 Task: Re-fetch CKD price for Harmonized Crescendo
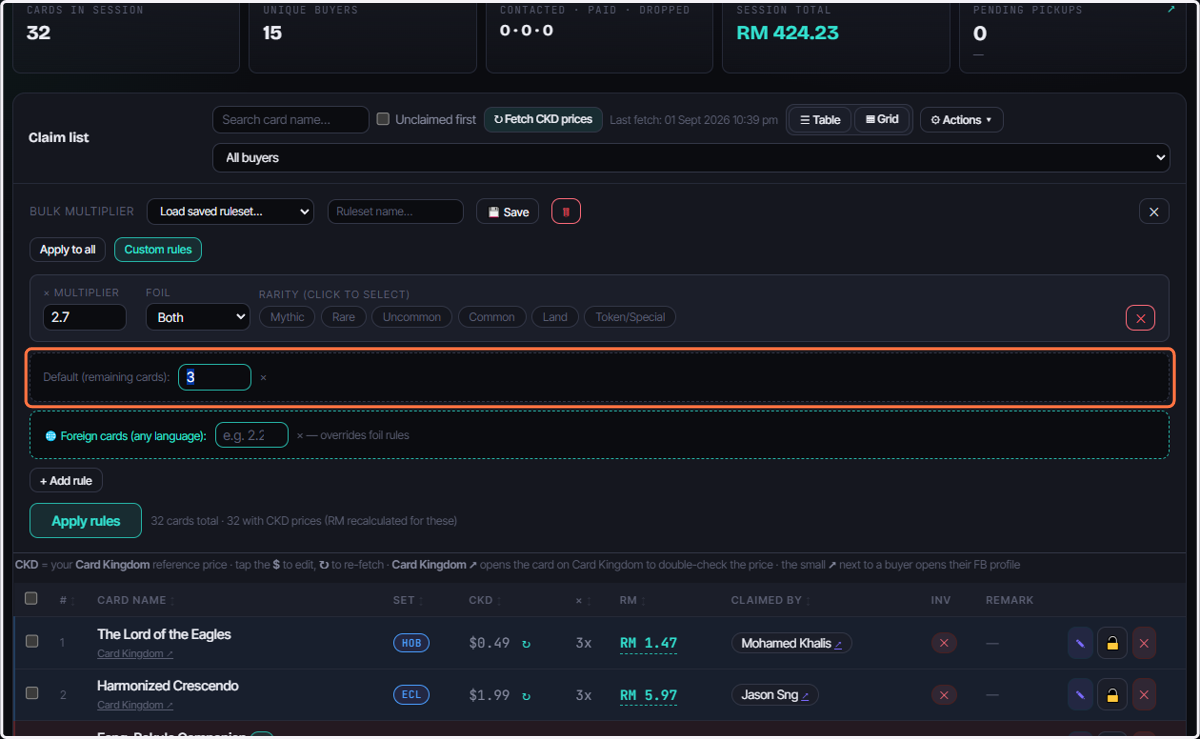(526, 695)
